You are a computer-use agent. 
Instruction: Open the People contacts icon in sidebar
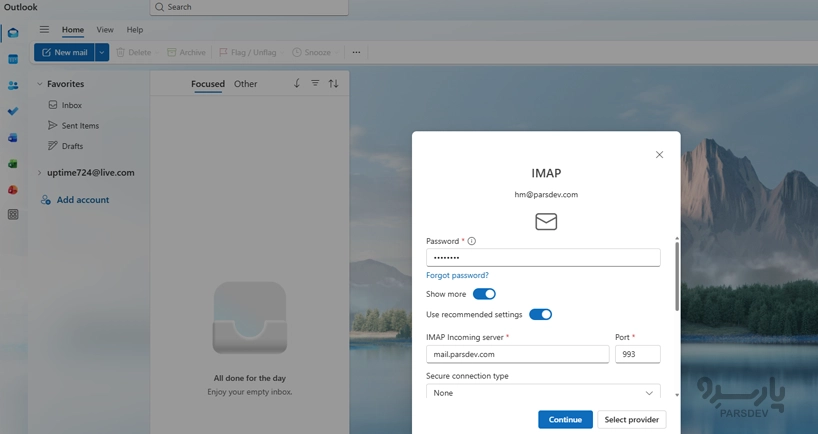click(13, 86)
